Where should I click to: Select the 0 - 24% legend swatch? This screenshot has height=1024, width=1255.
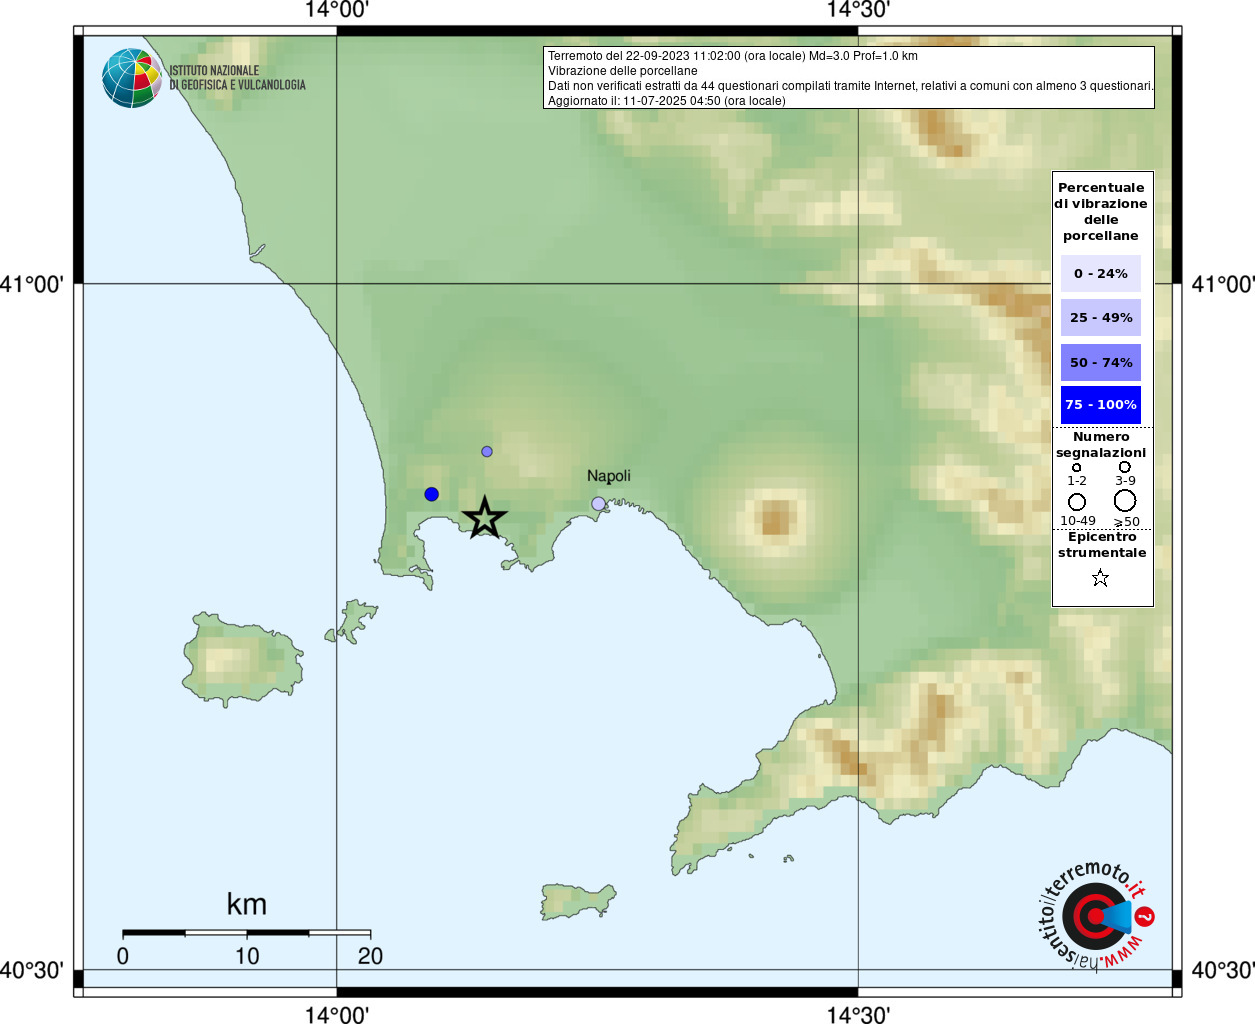coord(1100,273)
